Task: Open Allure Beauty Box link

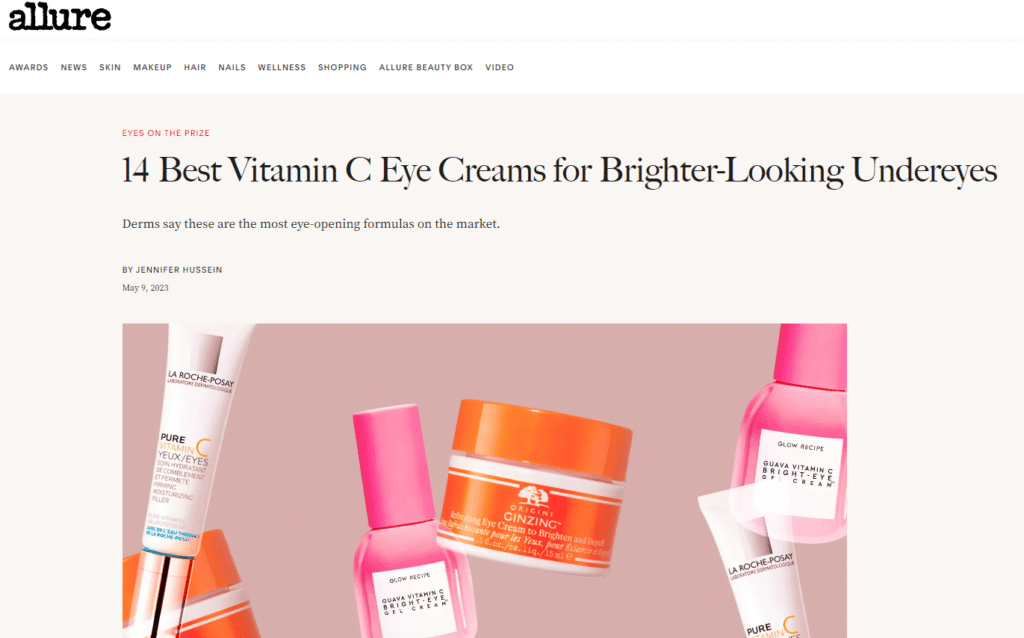Action: click(x=426, y=67)
